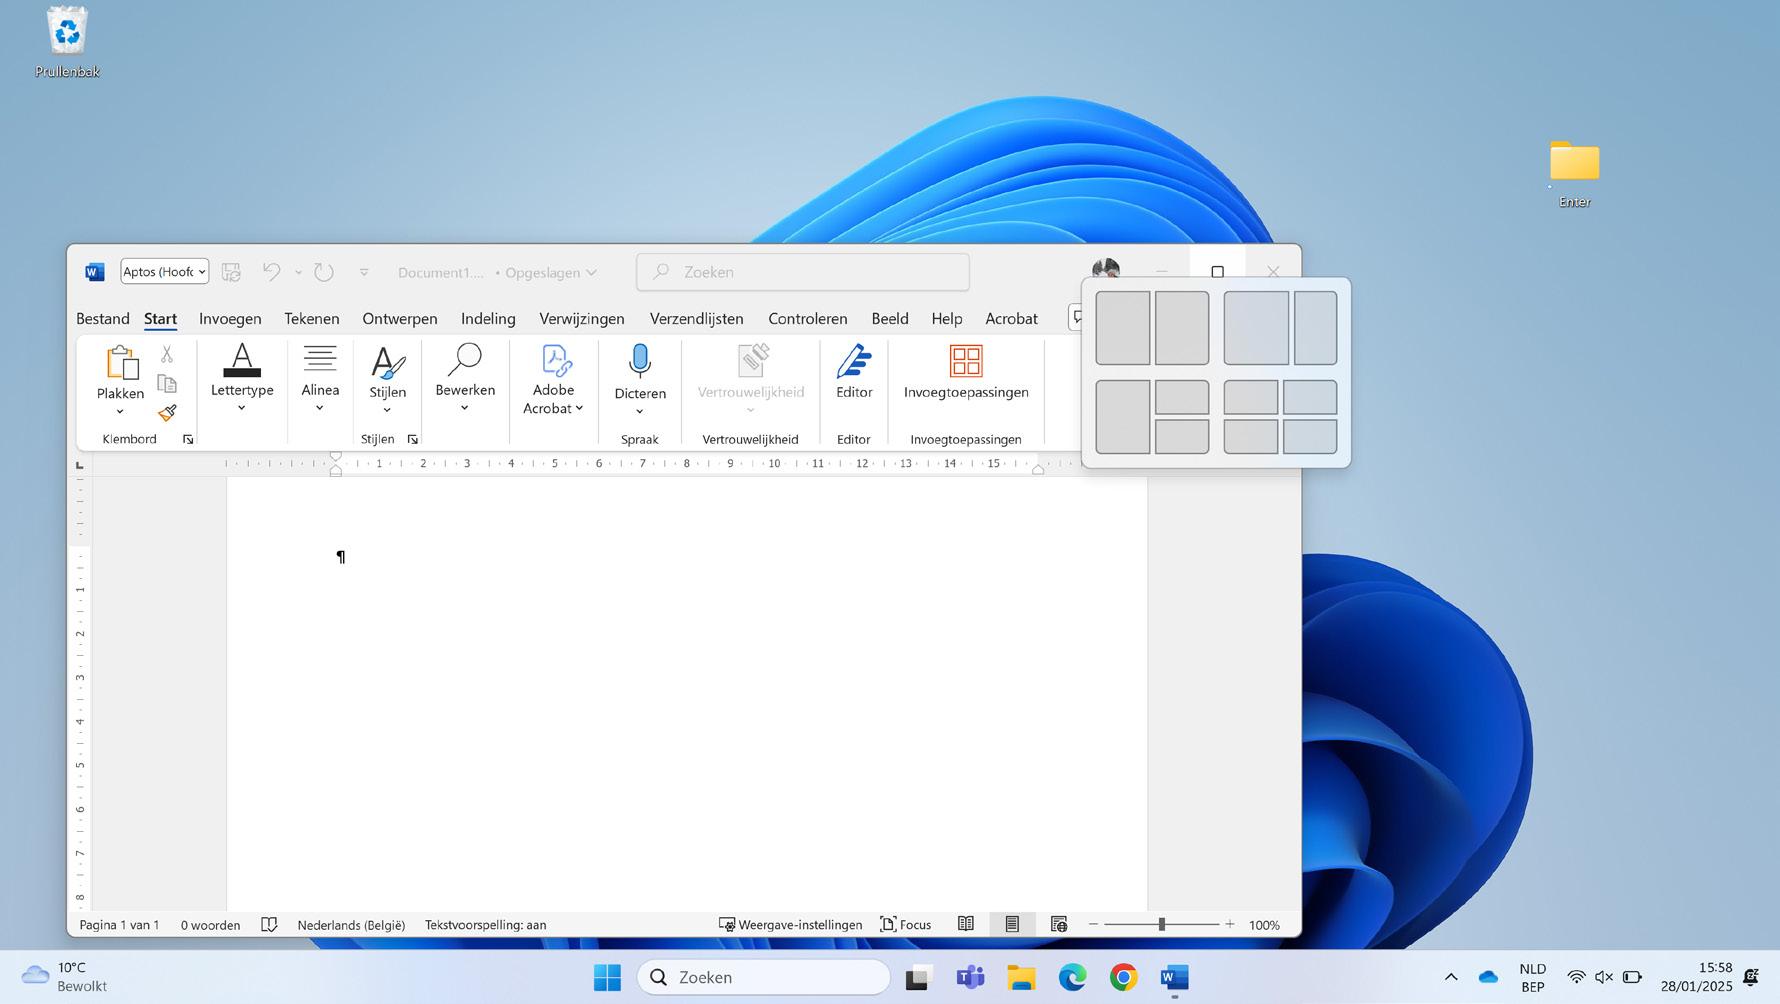The height and width of the screenshot is (1004, 1780).
Task: Show hidden tray icons chevron
Action: (x=1451, y=977)
